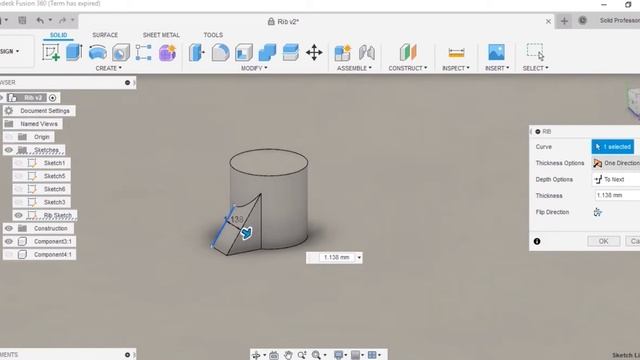This screenshot has width=640, height=360.
Task: Click the Save icon
Action: 22,20
